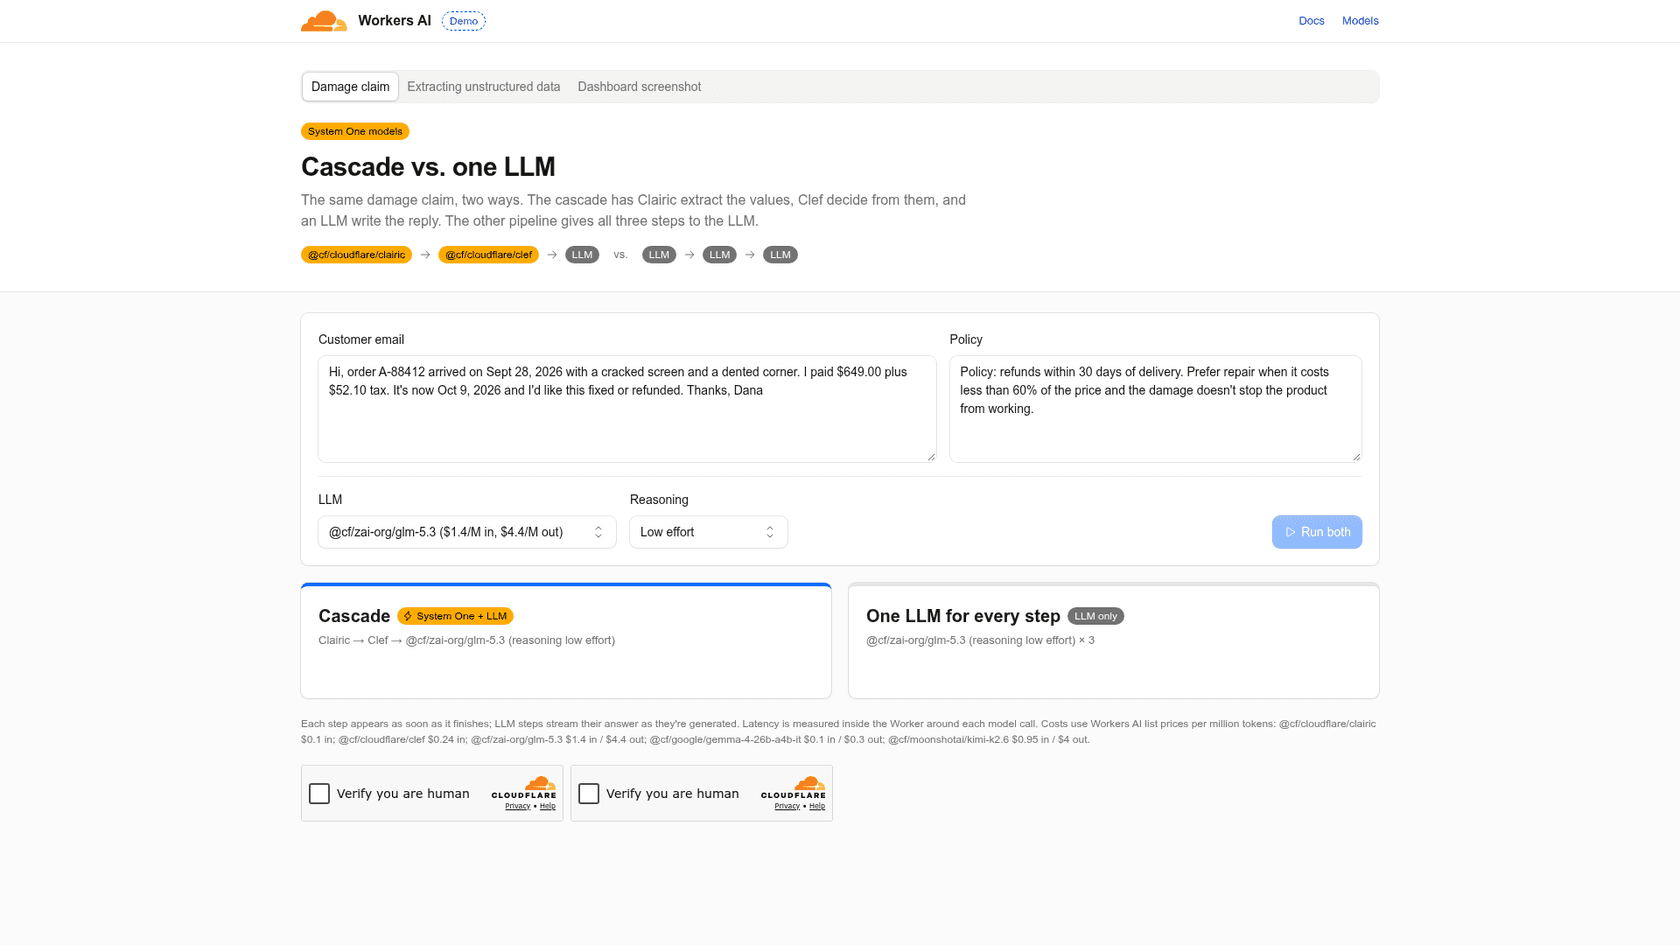Screen dimensions: 1680x945
Task: Click the Reasoning label
Action: click(x=659, y=500)
